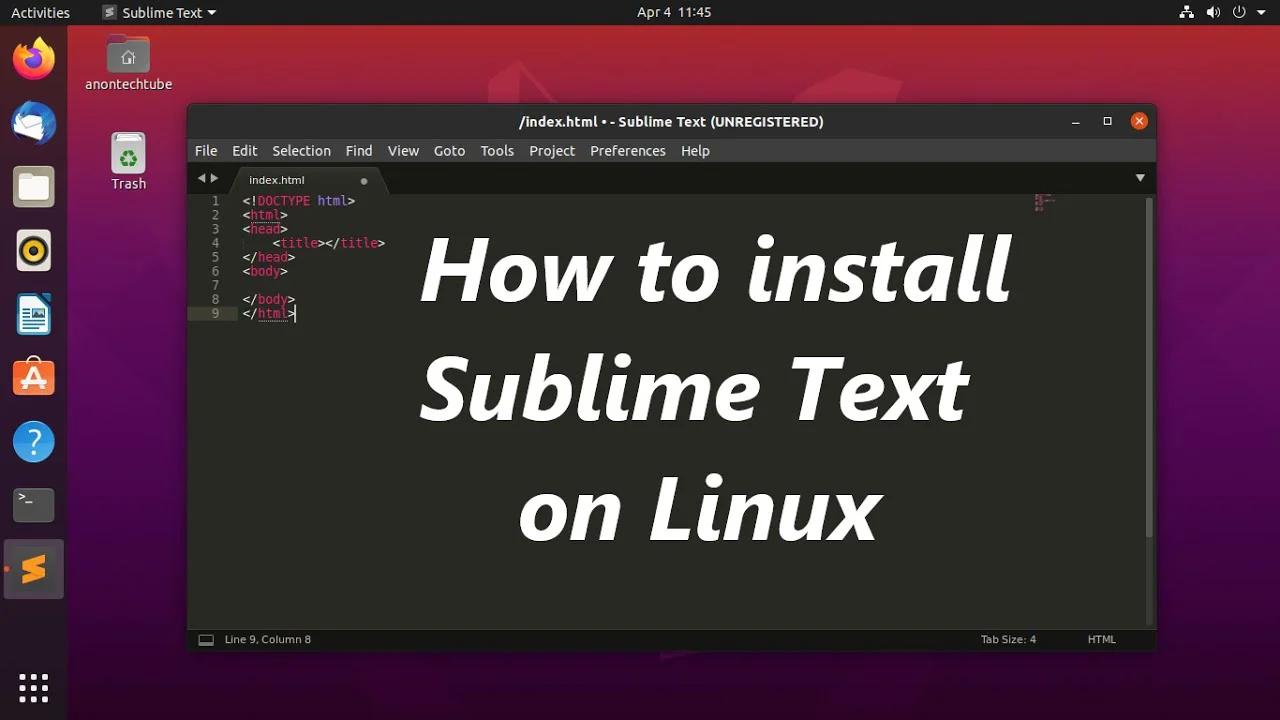This screenshot has width=1280, height=720.
Task: Open the Preferences menu
Action: point(627,150)
